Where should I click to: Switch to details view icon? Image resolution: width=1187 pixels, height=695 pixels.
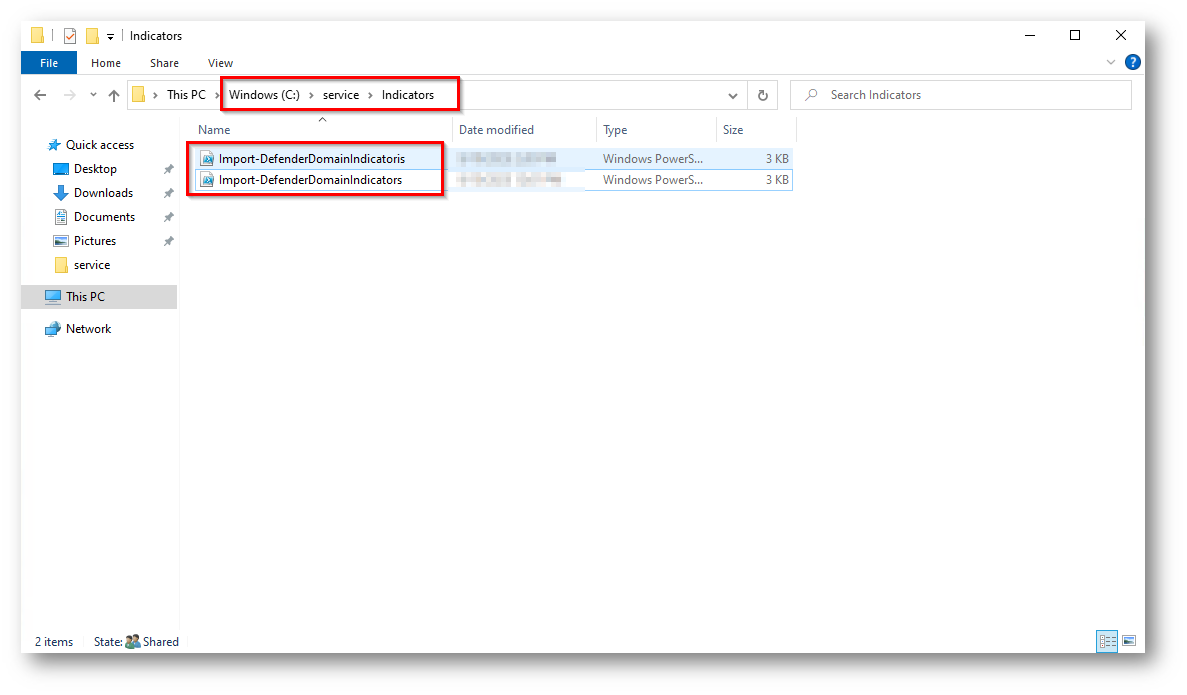(x=1107, y=641)
